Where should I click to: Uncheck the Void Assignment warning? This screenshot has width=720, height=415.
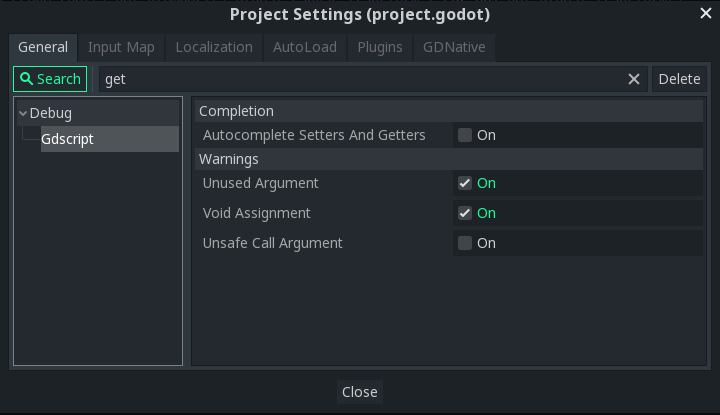(465, 213)
